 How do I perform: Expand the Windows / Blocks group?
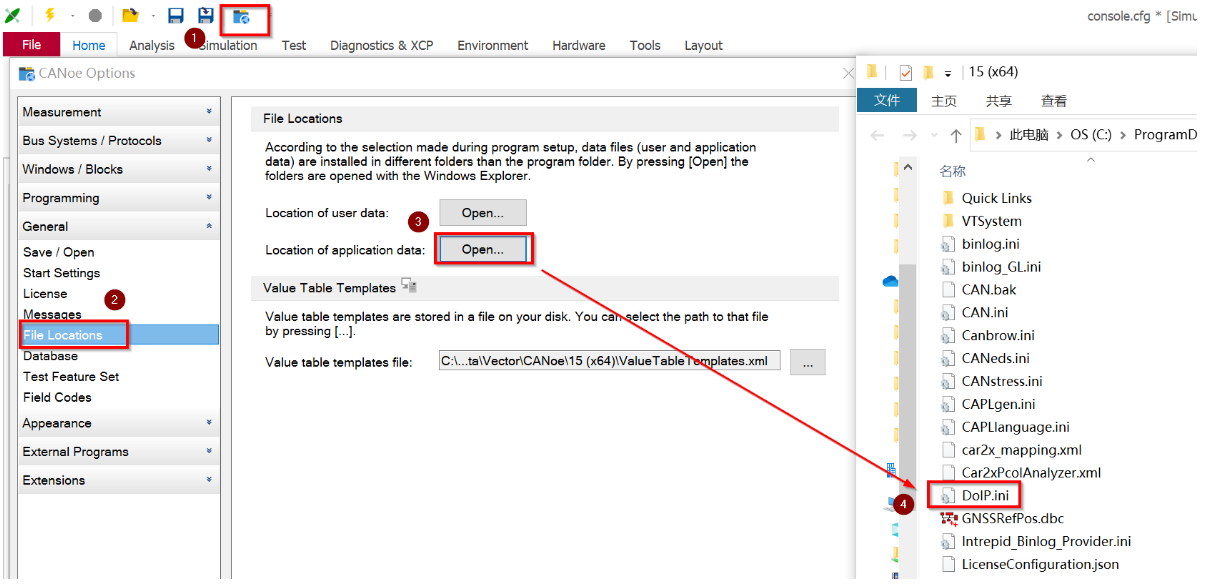(x=118, y=169)
